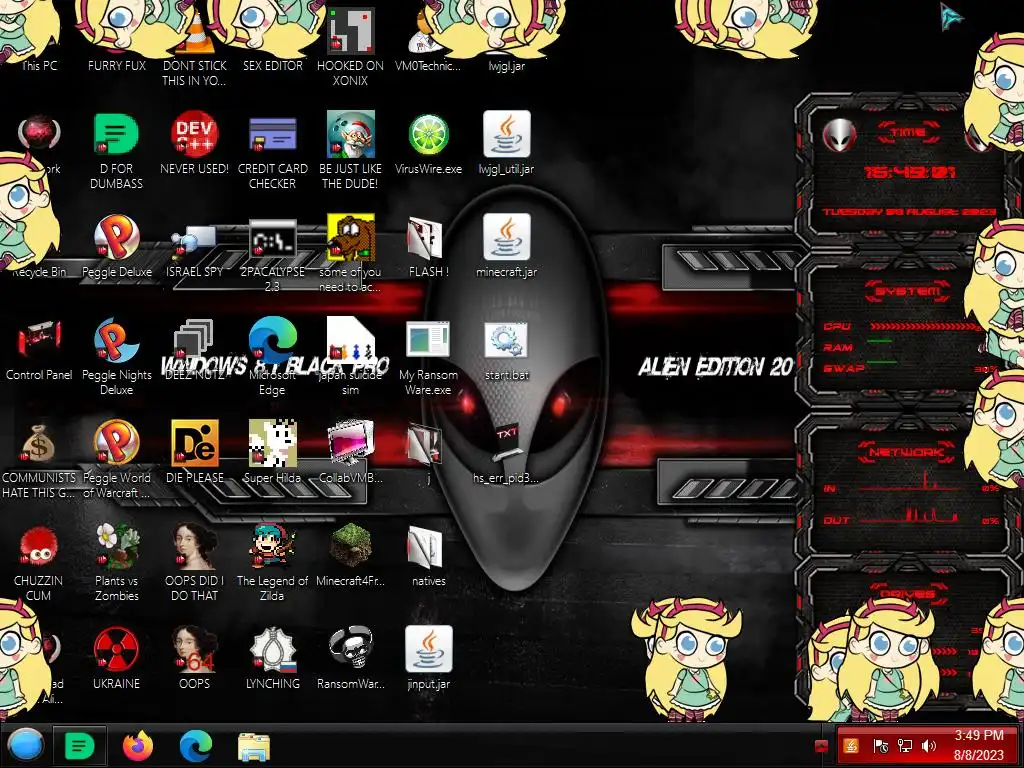Open The Legend of Zilda shortcut

point(272,546)
